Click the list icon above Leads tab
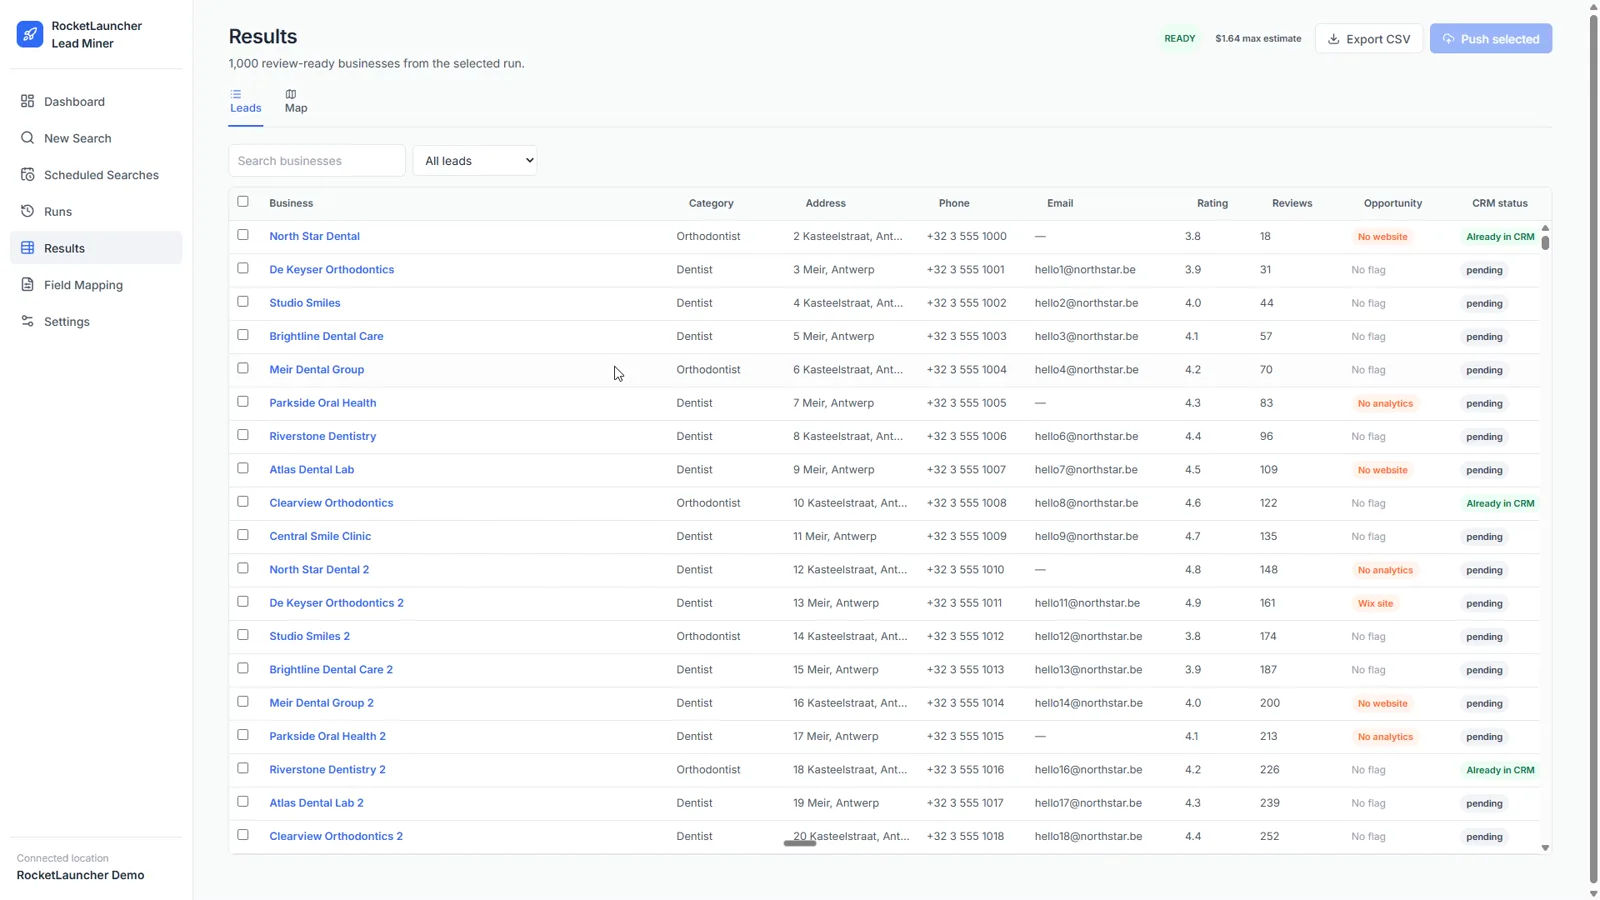Viewport: 1600px width, 900px height. pos(236,94)
